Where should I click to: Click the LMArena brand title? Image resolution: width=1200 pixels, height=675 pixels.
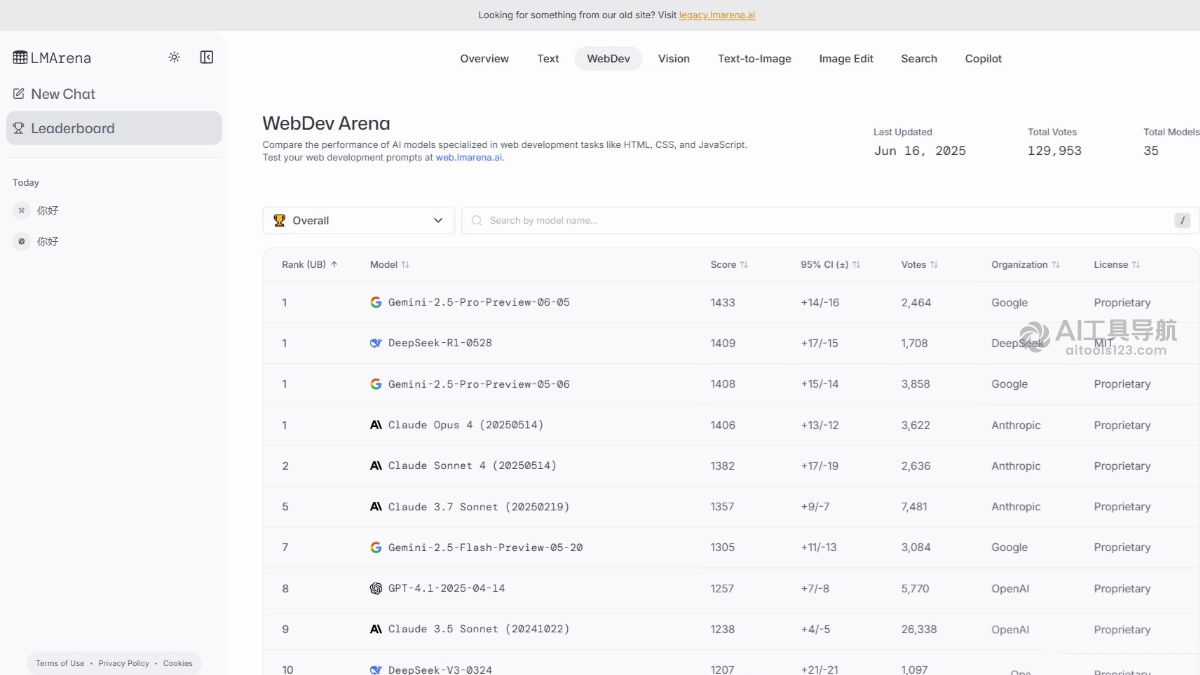[x=61, y=58]
